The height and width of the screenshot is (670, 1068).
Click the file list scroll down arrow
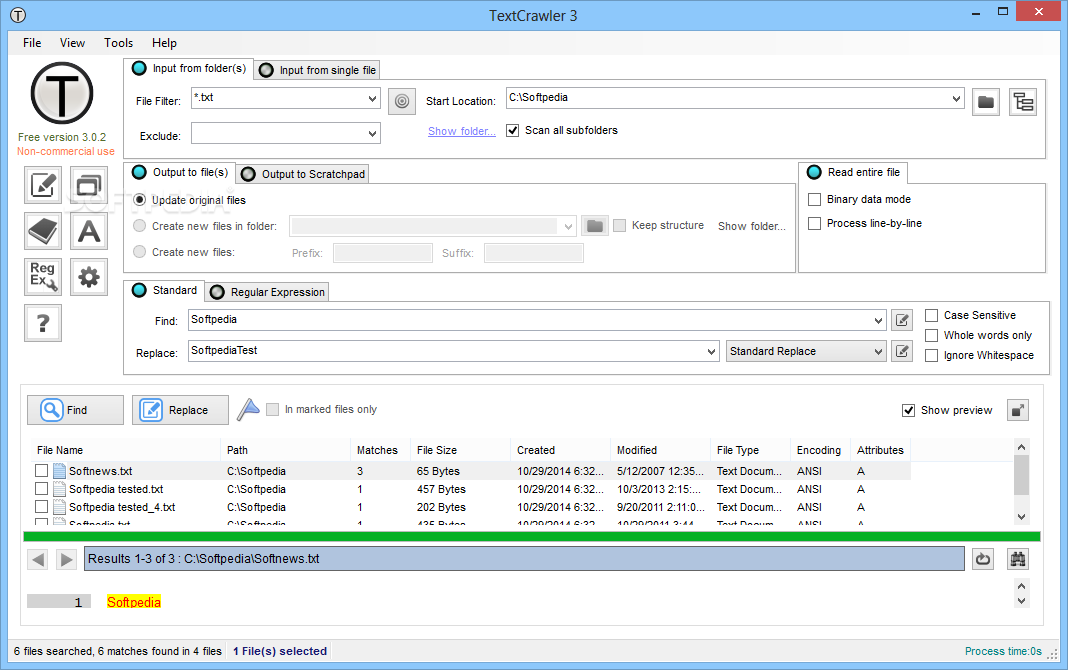pos(1021,517)
